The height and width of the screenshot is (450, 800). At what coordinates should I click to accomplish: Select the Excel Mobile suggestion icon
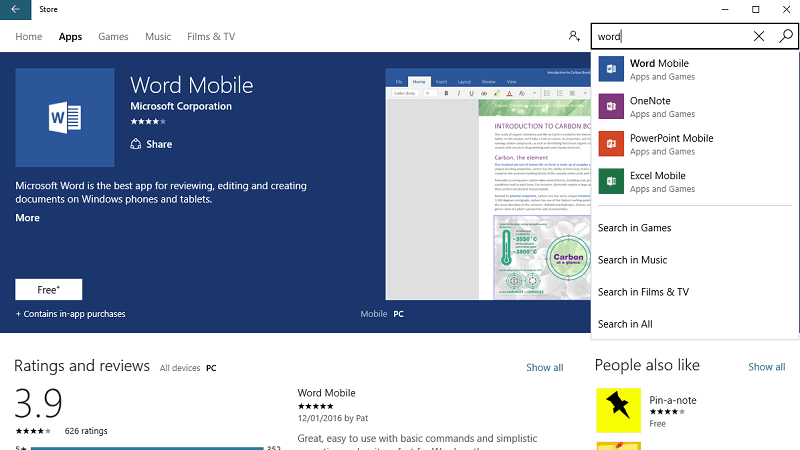(611, 181)
